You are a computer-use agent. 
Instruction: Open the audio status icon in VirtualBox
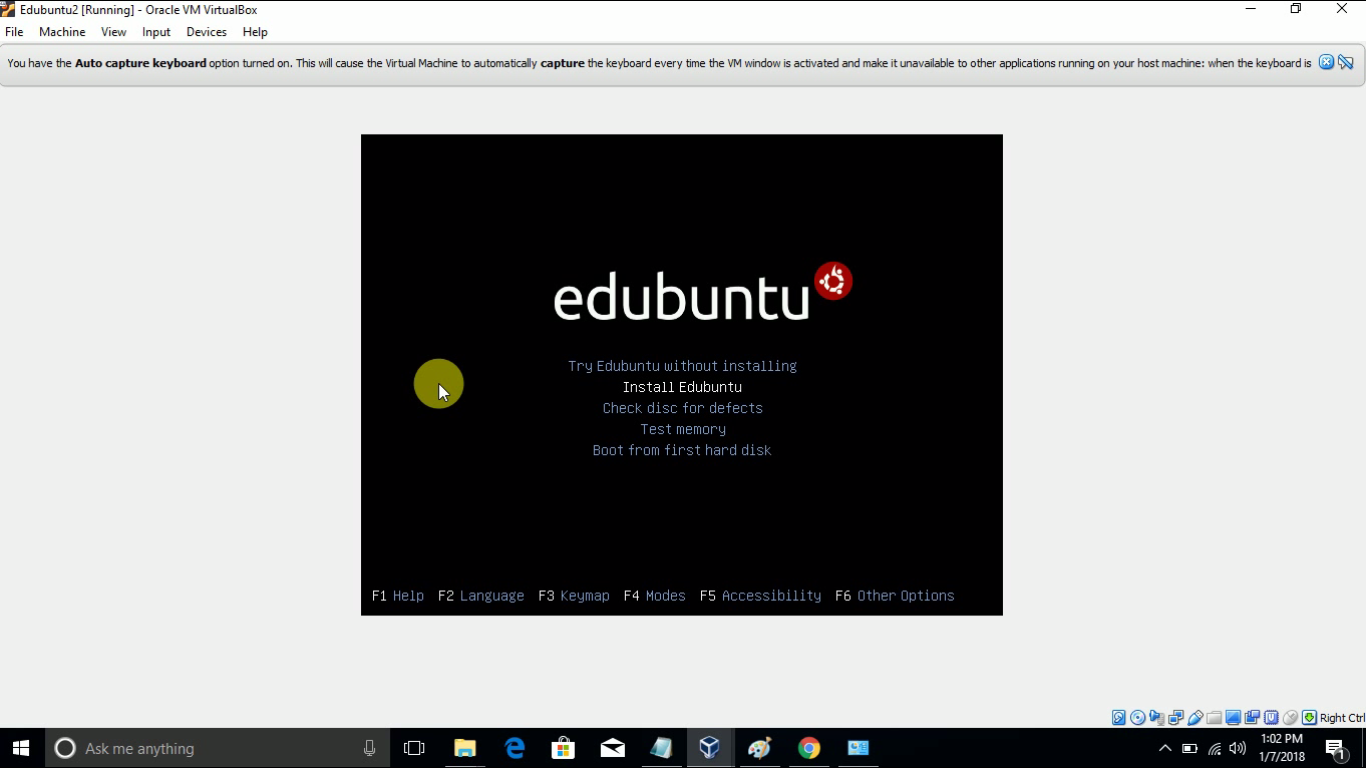tap(1157, 718)
